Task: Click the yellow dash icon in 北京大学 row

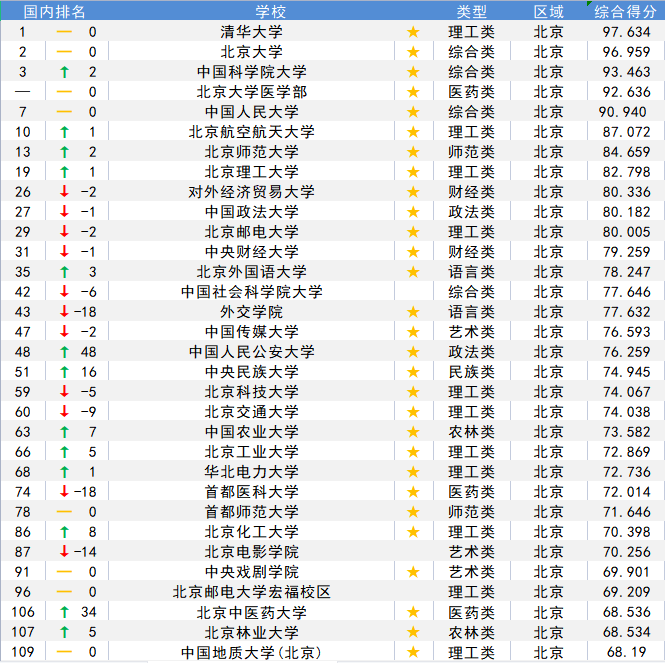Action: point(64,52)
